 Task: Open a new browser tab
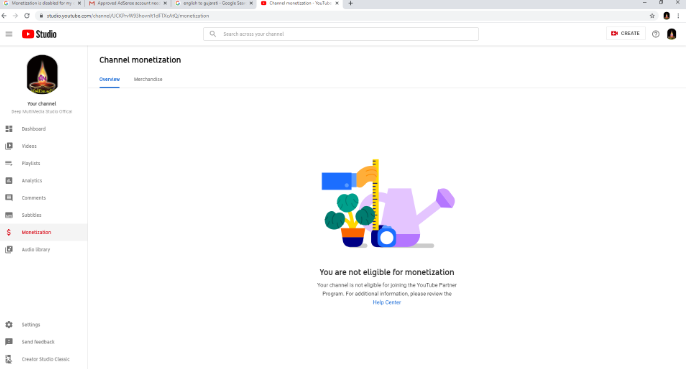coord(350,3)
